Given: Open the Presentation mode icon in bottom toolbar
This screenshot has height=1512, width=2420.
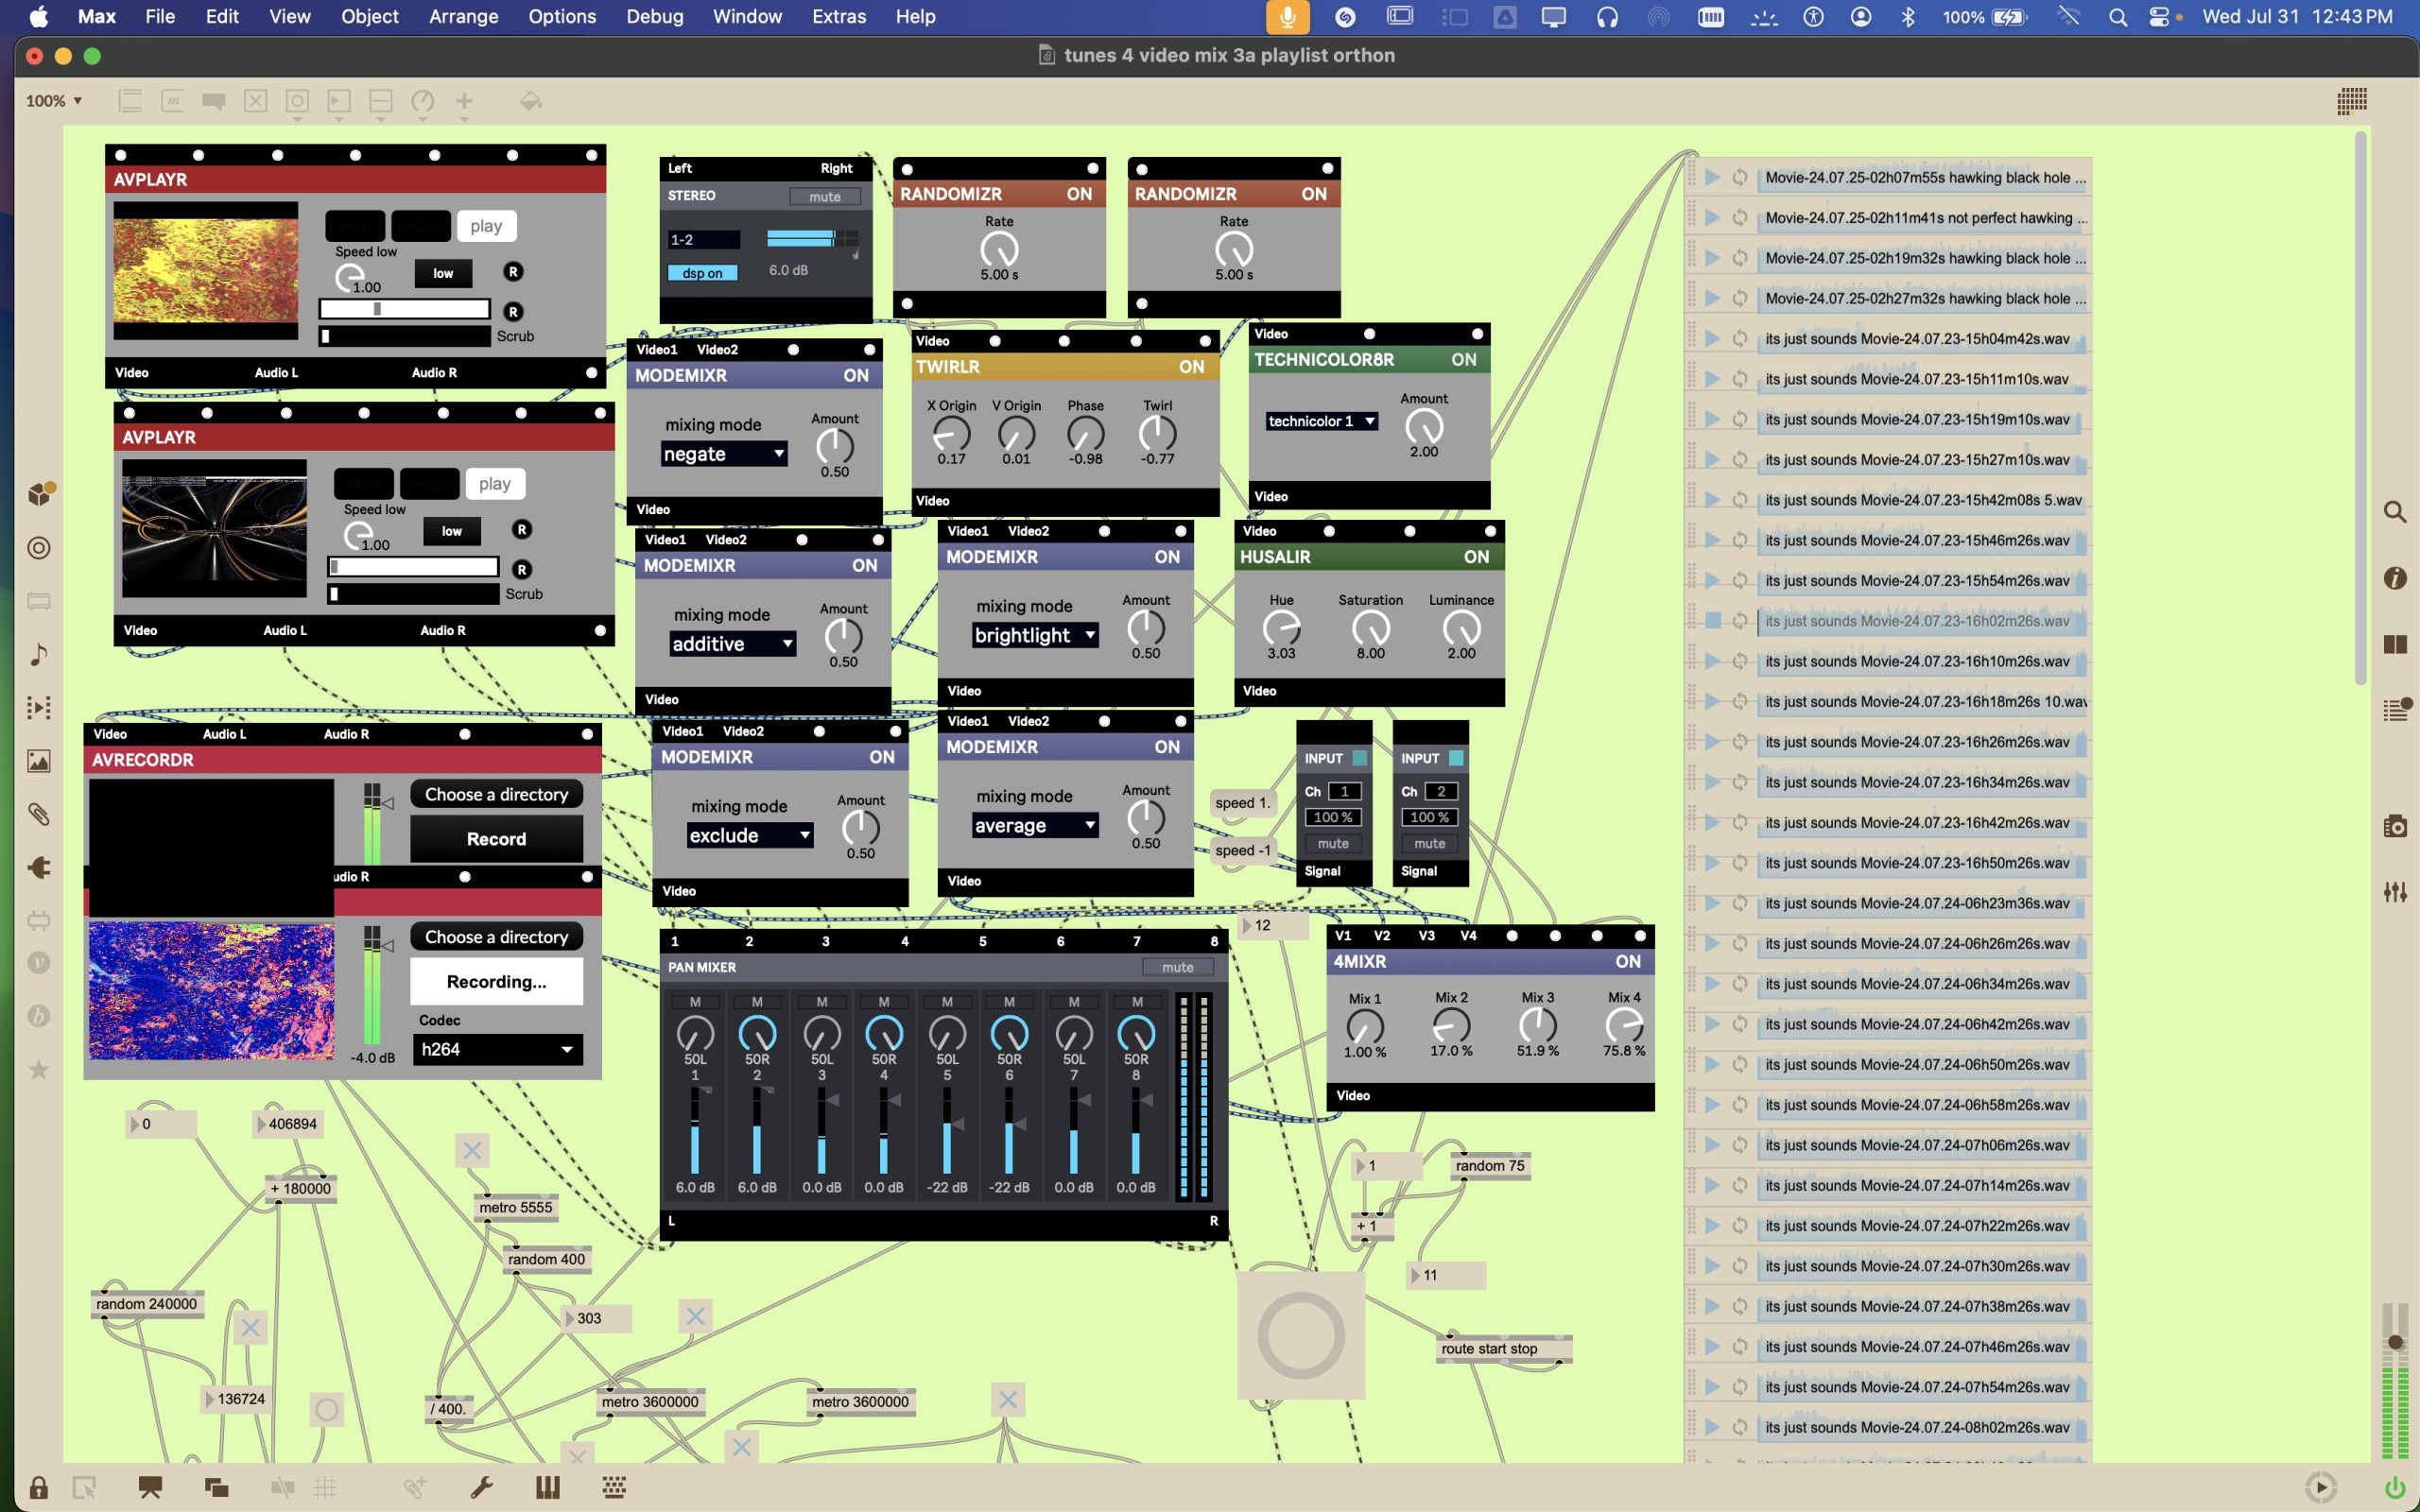Looking at the screenshot, I should (x=150, y=1488).
